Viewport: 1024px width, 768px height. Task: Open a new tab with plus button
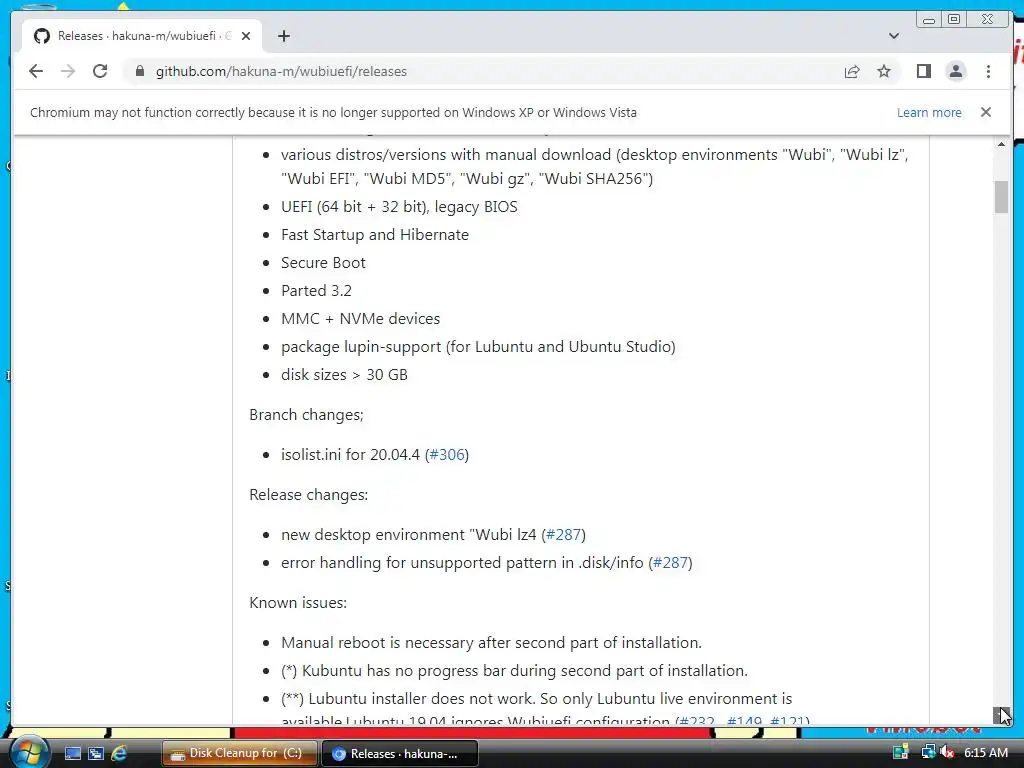click(x=283, y=36)
